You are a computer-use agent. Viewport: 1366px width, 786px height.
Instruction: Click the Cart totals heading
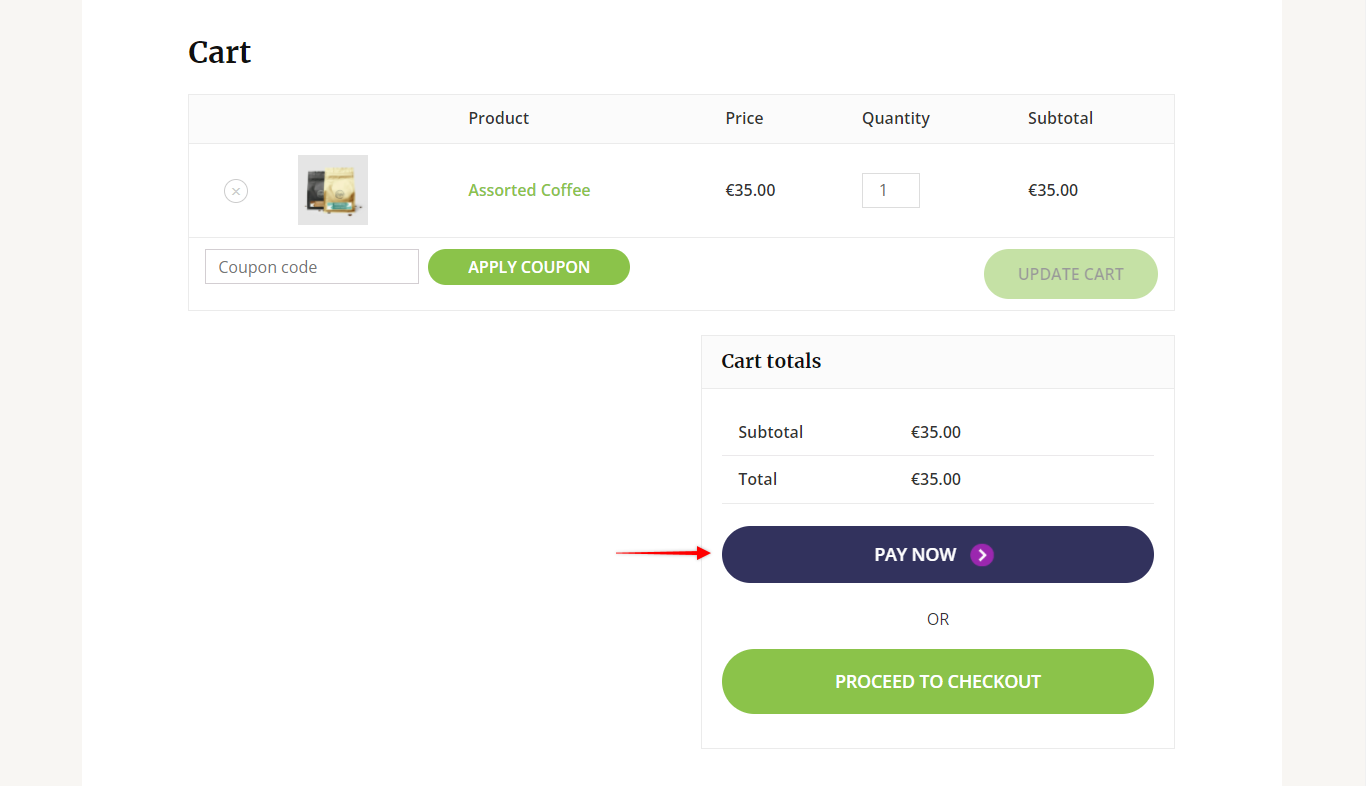pos(771,361)
